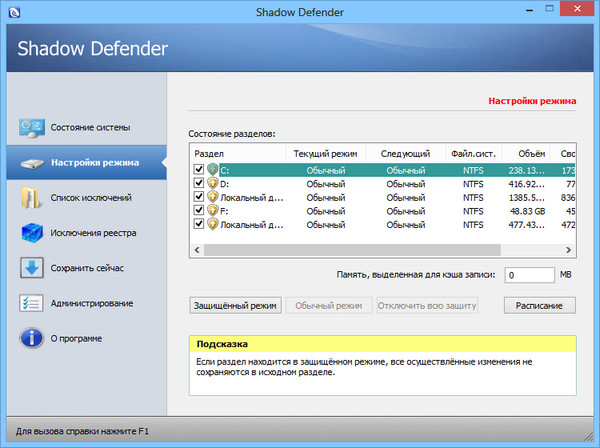600x448 pixels.
Task: Click the Состояние системы monitor icon
Action: [x=29, y=128]
